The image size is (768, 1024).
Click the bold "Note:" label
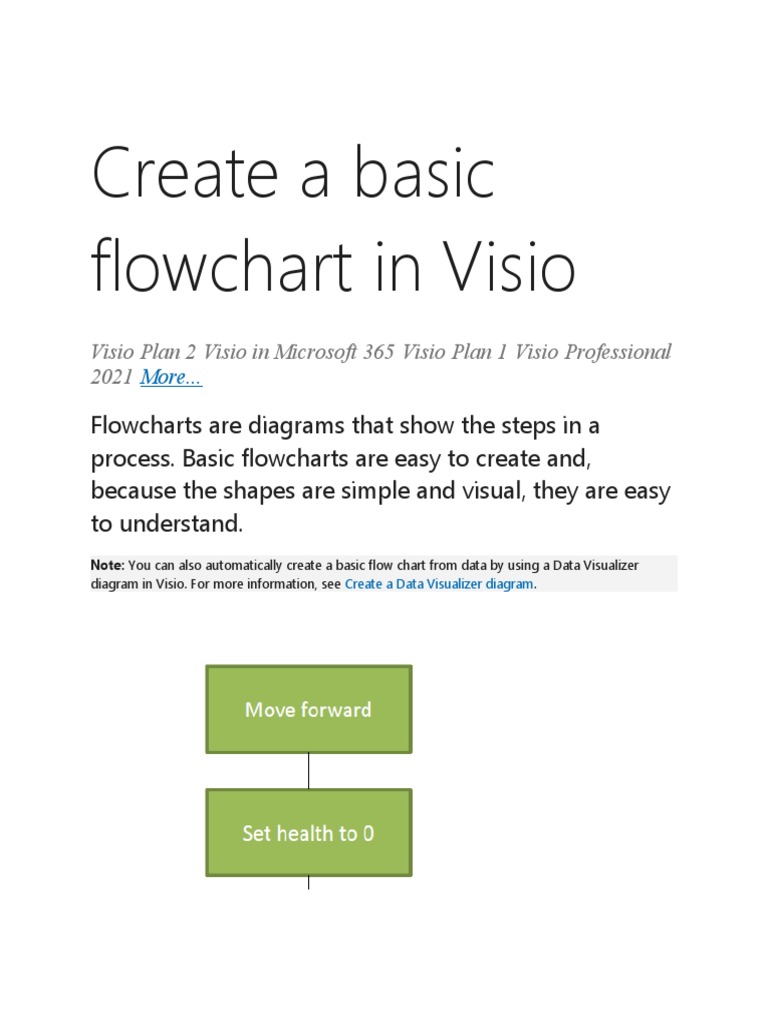click(108, 566)
